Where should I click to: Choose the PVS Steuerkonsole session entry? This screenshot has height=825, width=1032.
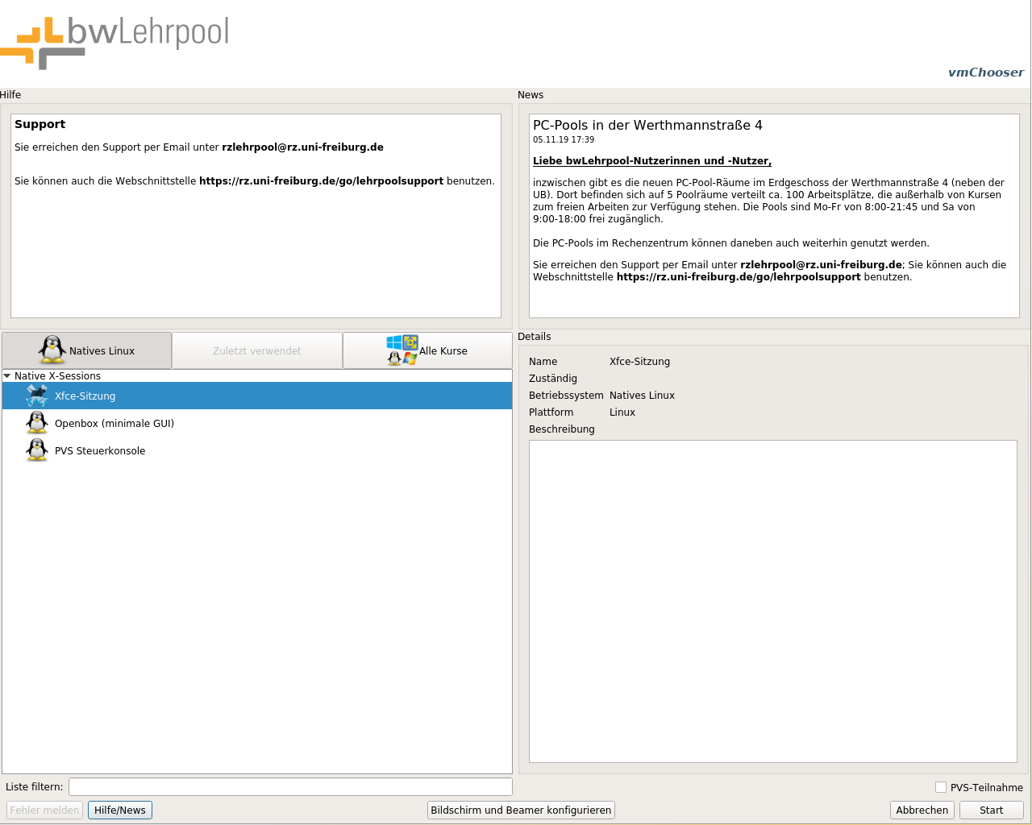(x=100, y=451)
